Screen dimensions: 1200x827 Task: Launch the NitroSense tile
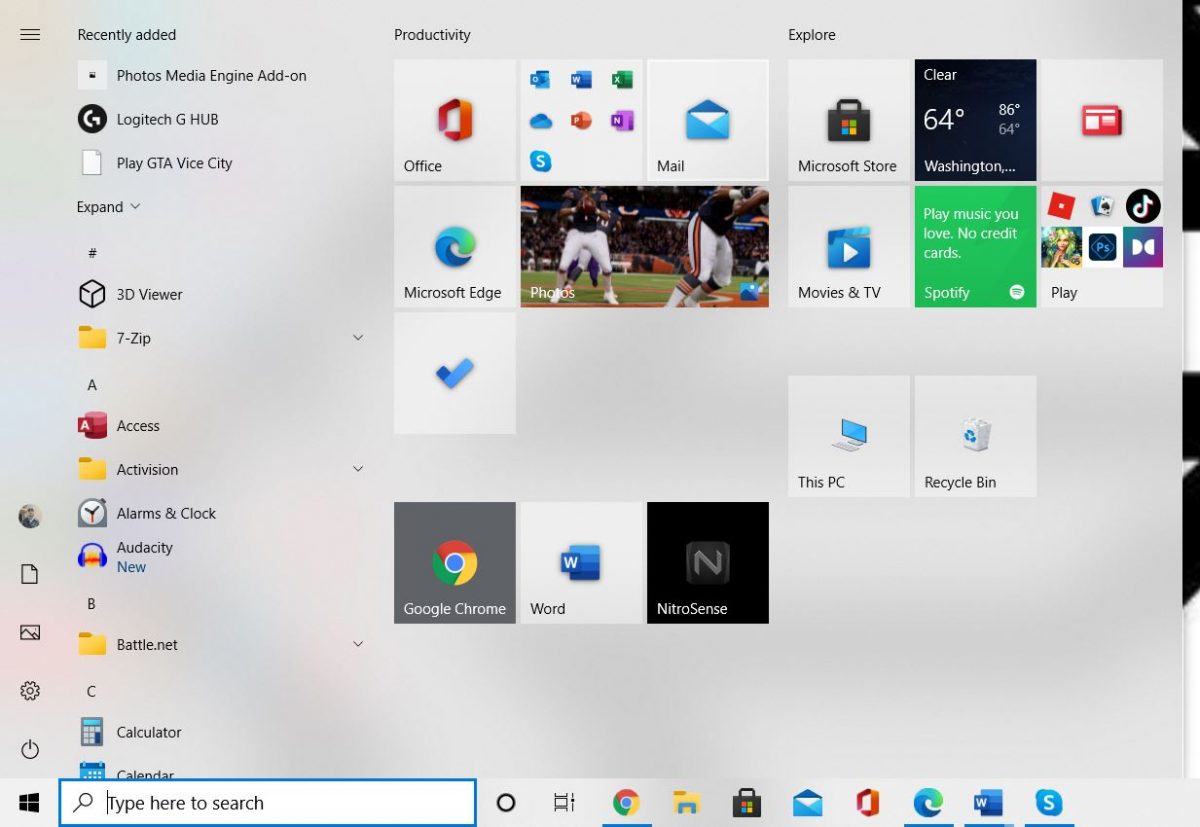point(708,563)
